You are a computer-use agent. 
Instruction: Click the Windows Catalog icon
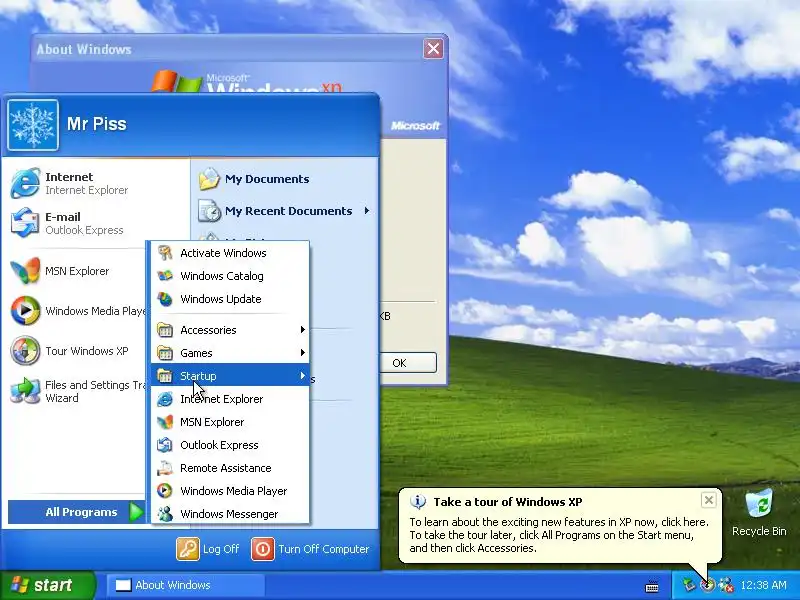click(164, 276)
